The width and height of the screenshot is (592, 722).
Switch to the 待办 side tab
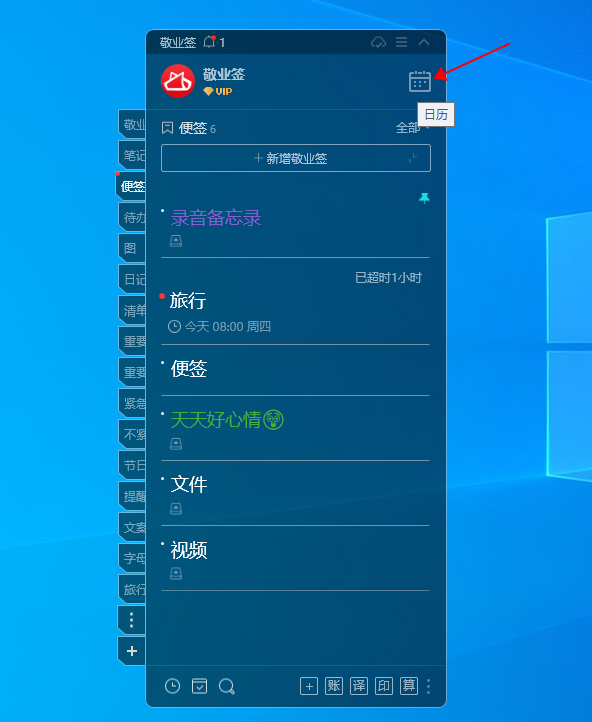tap(132, 217)
